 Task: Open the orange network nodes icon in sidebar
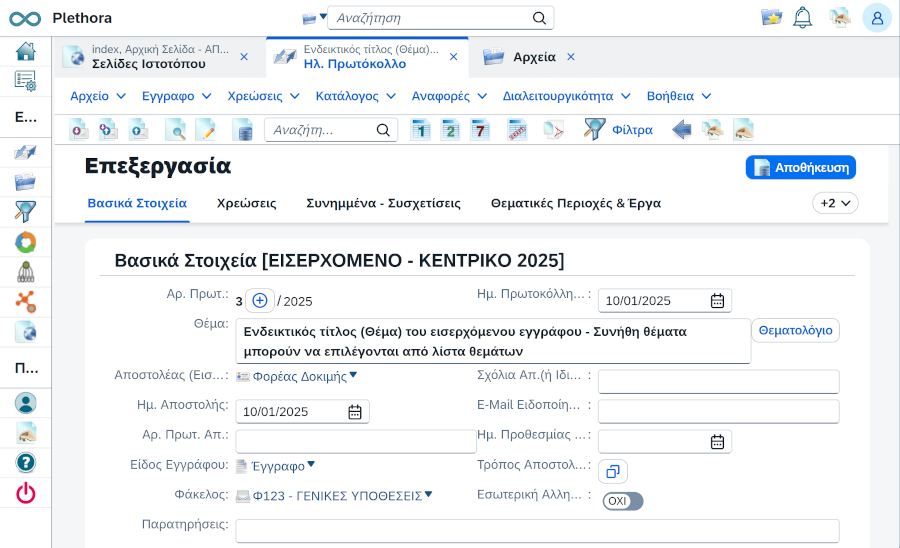click(x=25, y=302)
